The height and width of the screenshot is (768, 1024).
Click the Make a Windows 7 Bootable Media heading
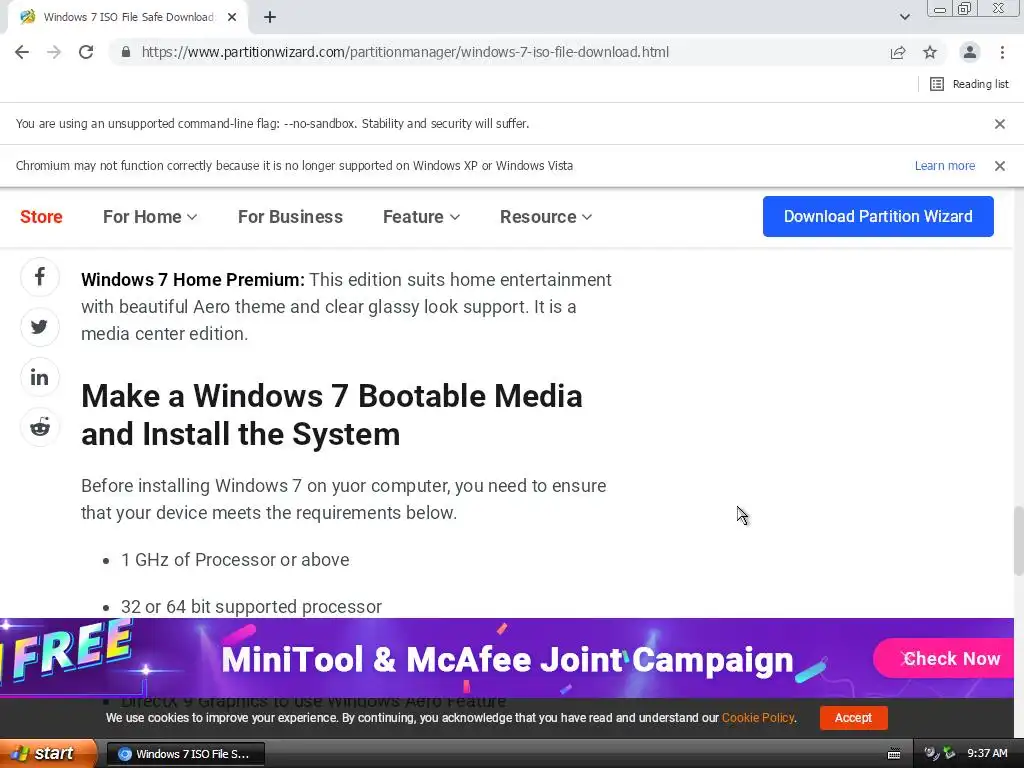pyautogui.click(x=332, y=415)
